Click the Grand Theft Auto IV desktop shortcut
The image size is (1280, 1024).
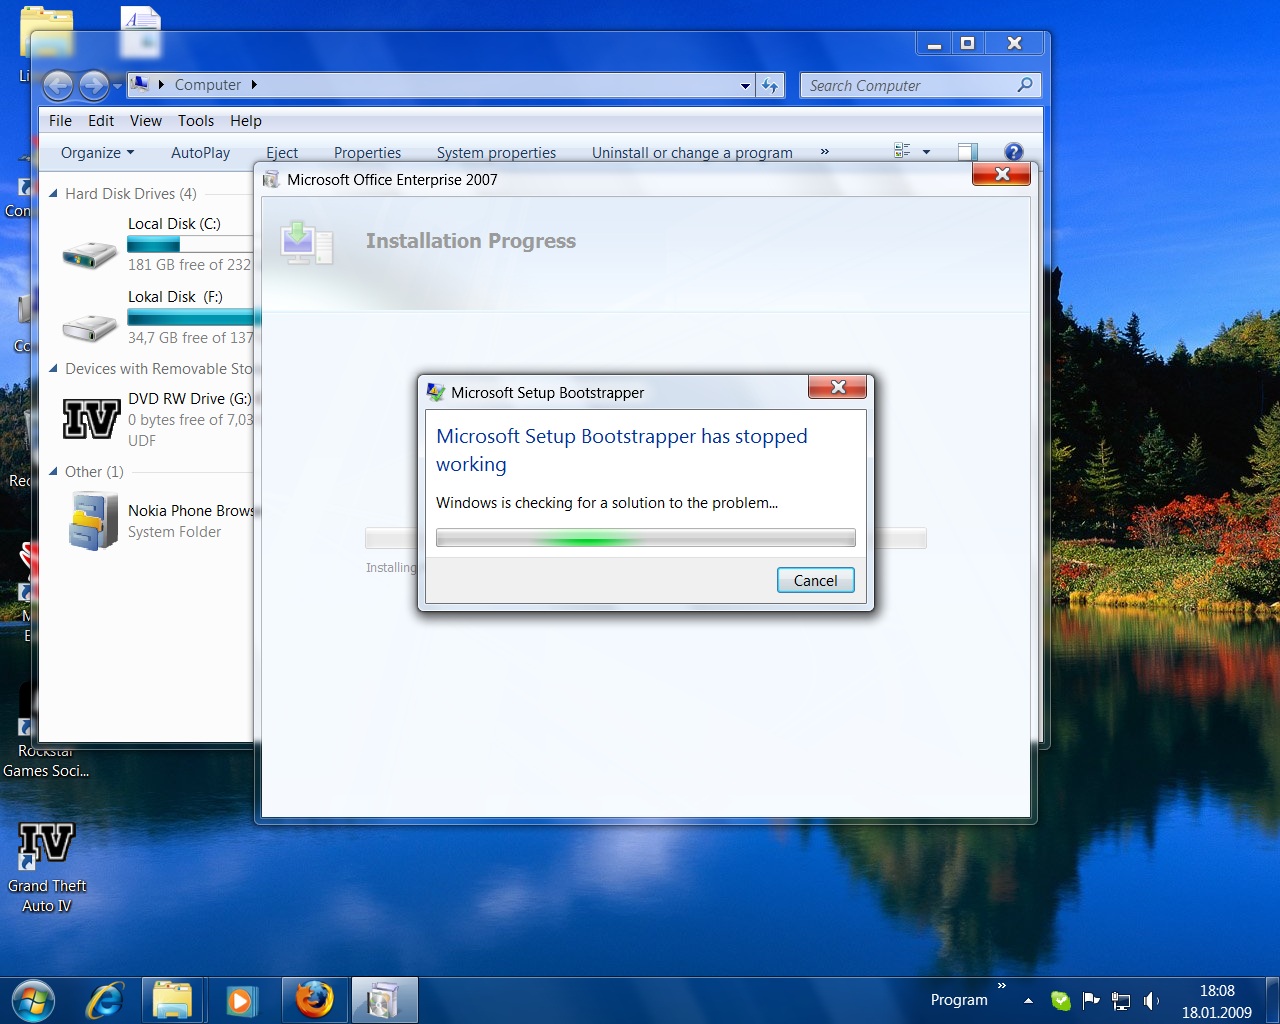[x=46, y=867]
